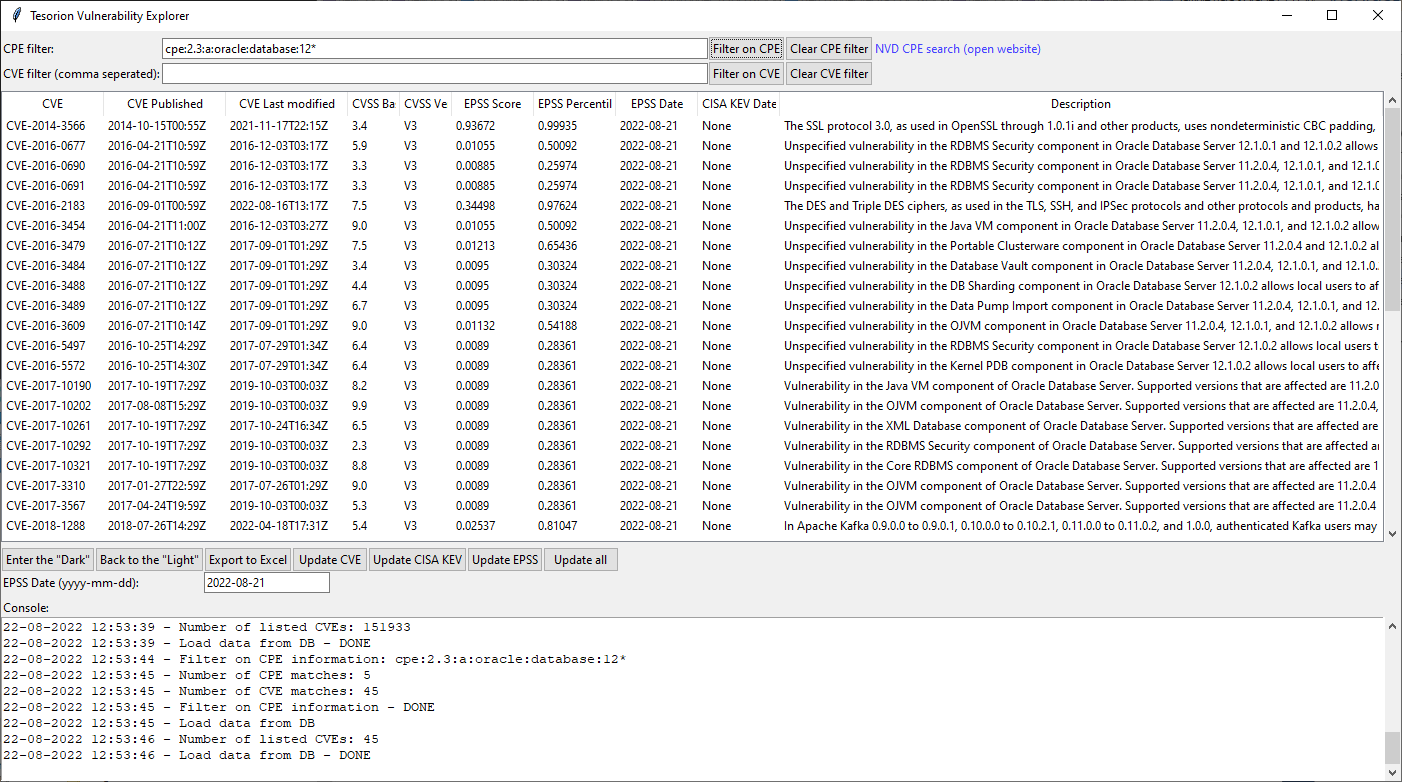Screen dimensions: 1402x782
Task: Sort by the EPSS Score column header
Action: 491,103
